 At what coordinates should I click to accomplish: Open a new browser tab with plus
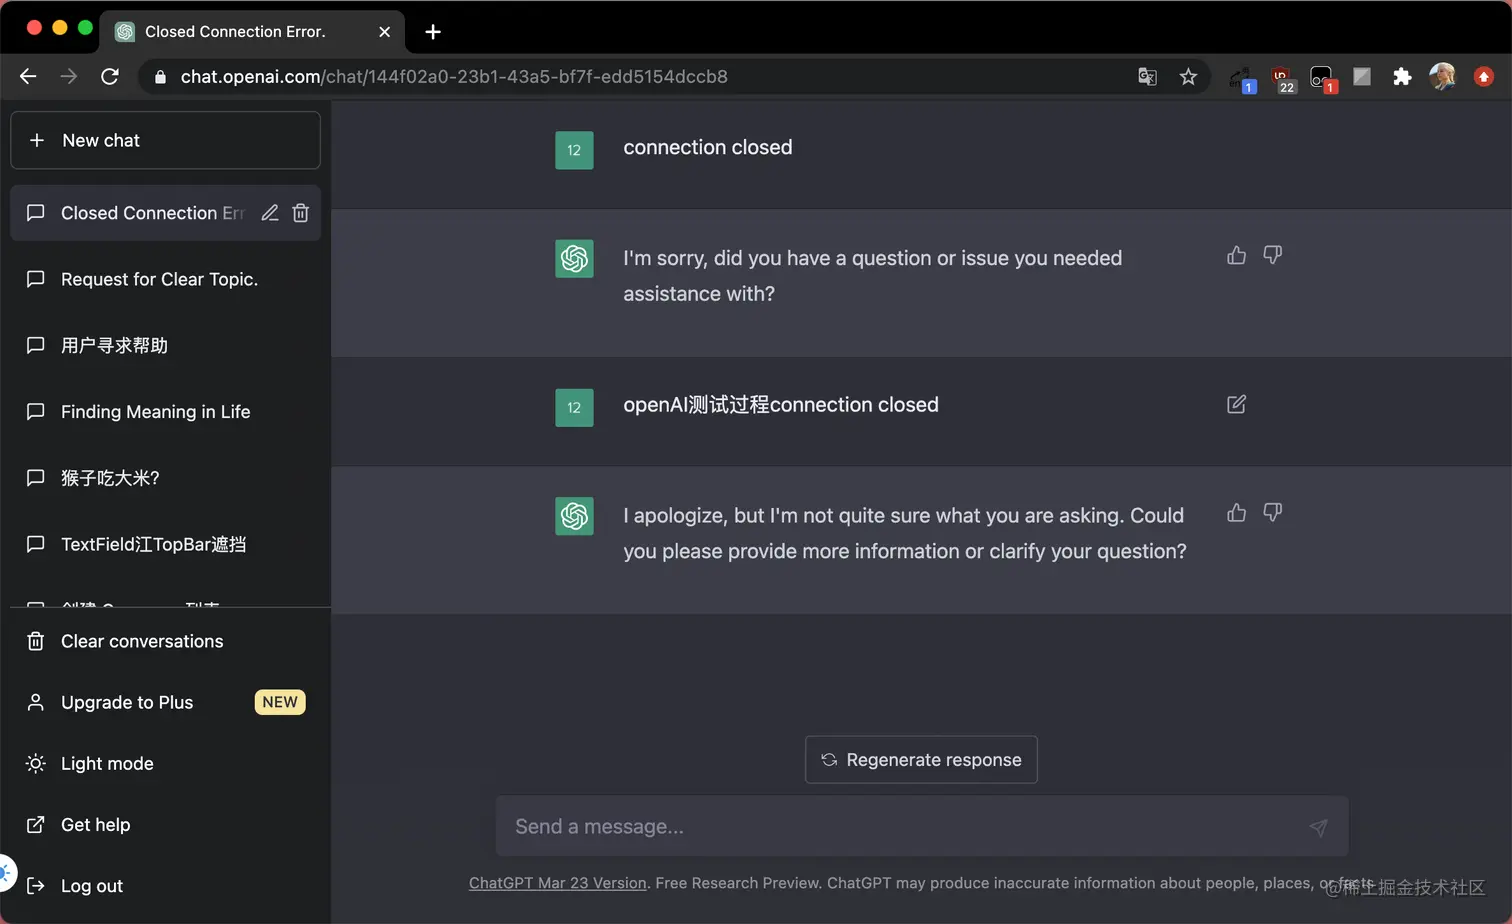point(433,32)
